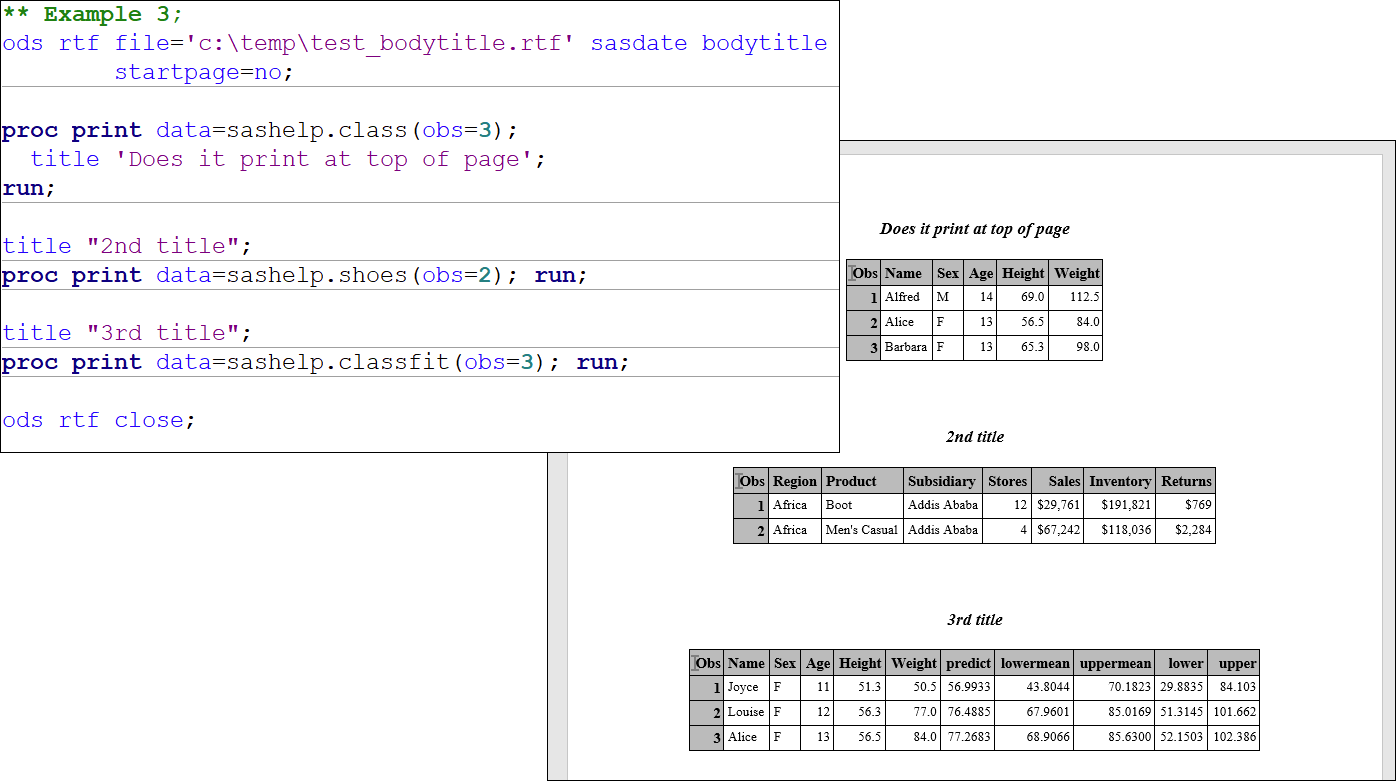The width and height of the screenshot is (1396, 781).
Task: Click the green '** Example 3;' comment line
Action: (x=93, y=14)
